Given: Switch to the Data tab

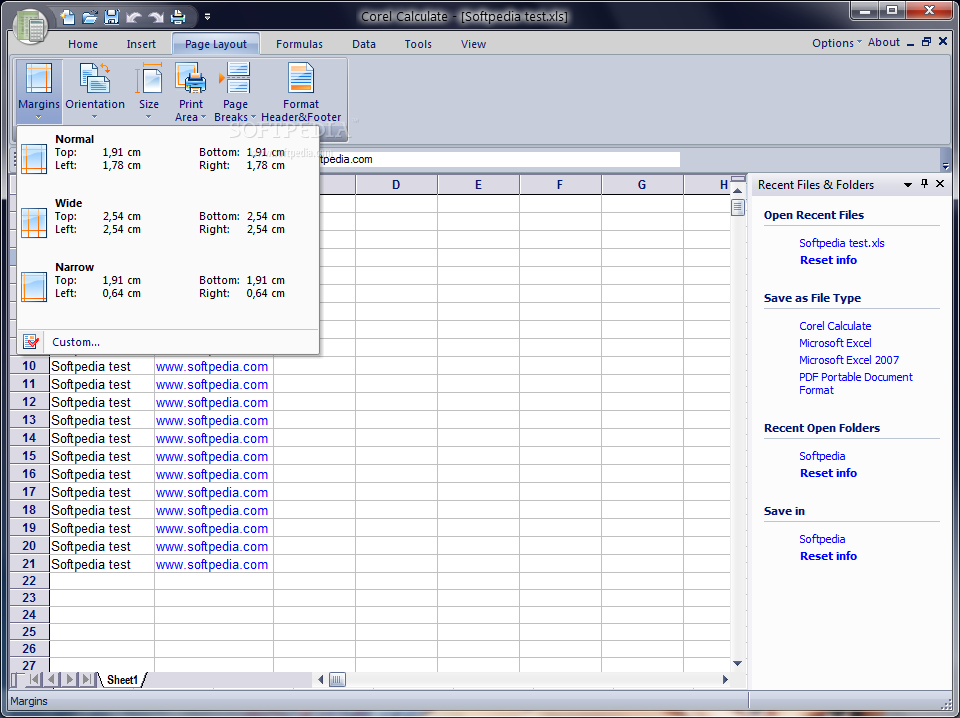Looking at the screenshot, I should (364, 44).
